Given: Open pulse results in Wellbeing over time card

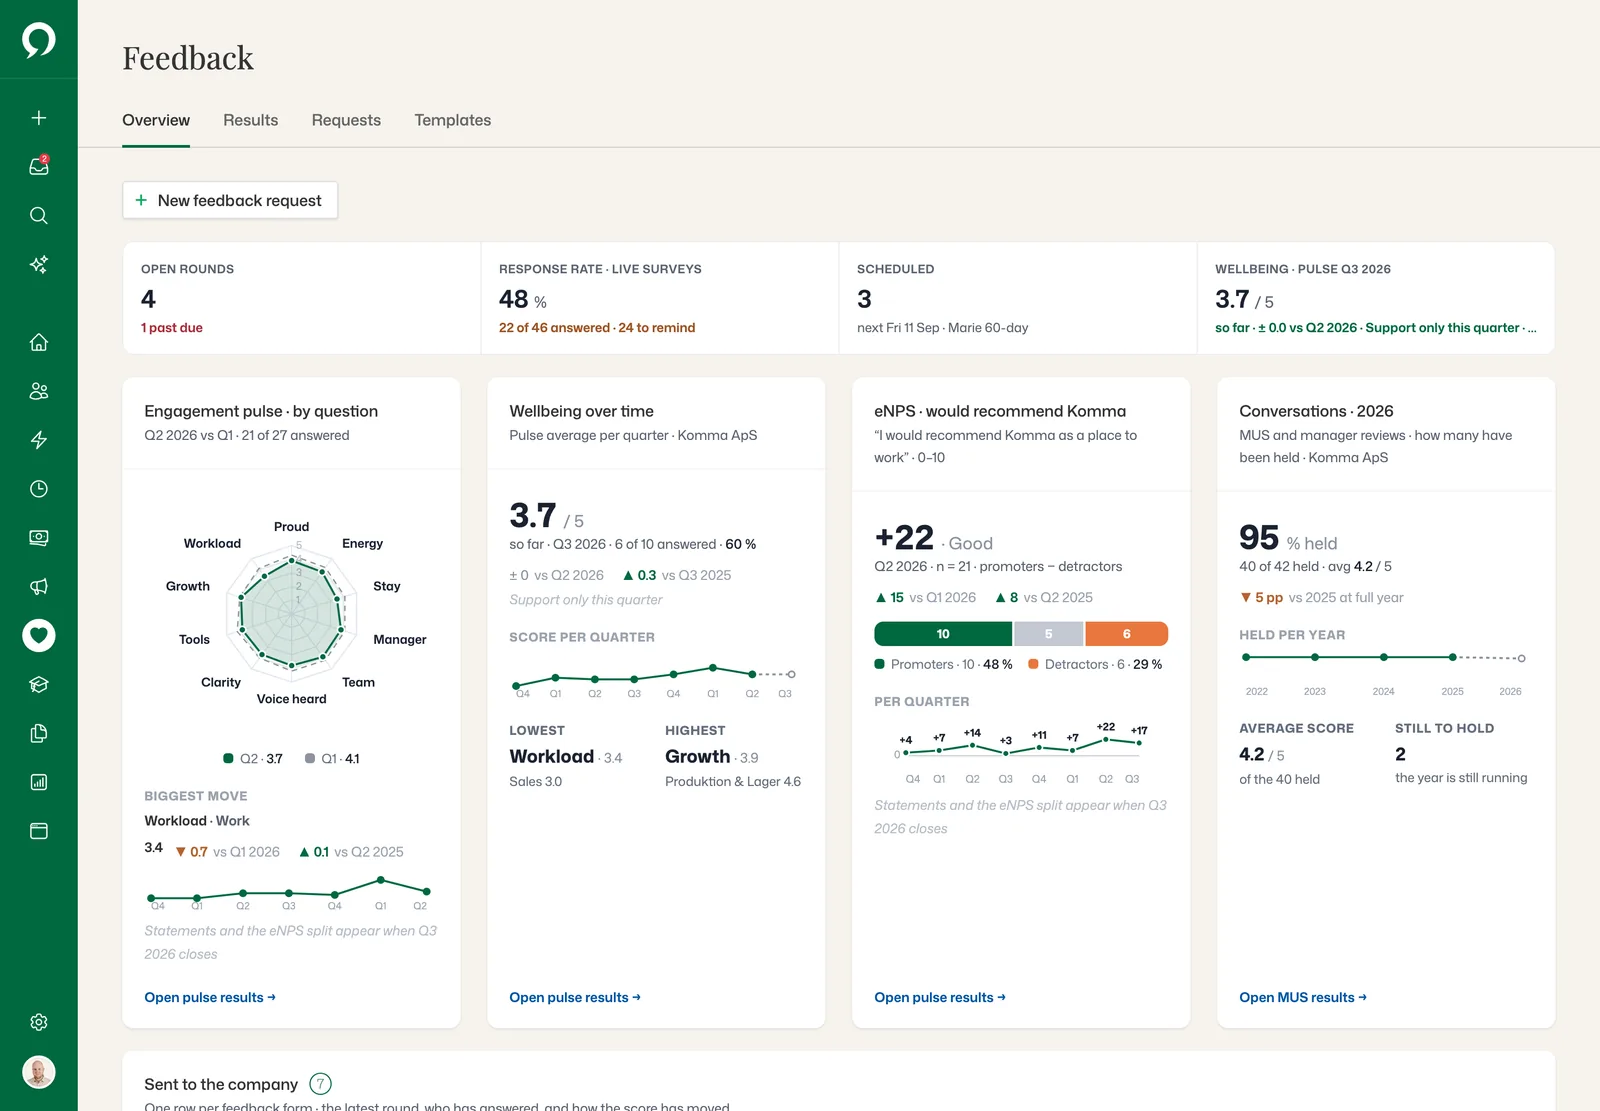Looking at the screenshot, I should tap(575, 997).
